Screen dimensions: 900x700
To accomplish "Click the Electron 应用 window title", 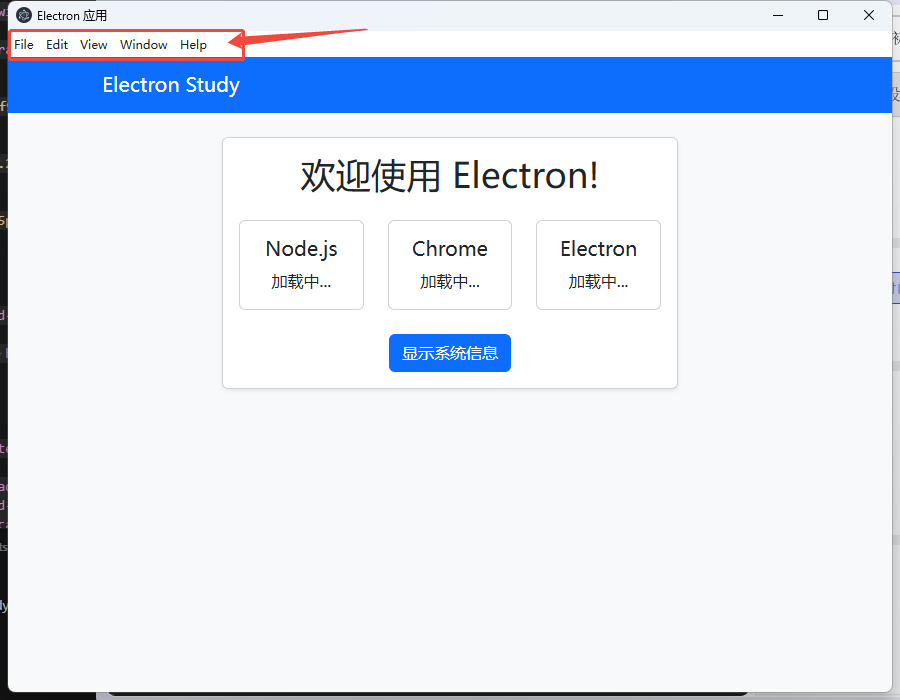I will tap(72, 15).
